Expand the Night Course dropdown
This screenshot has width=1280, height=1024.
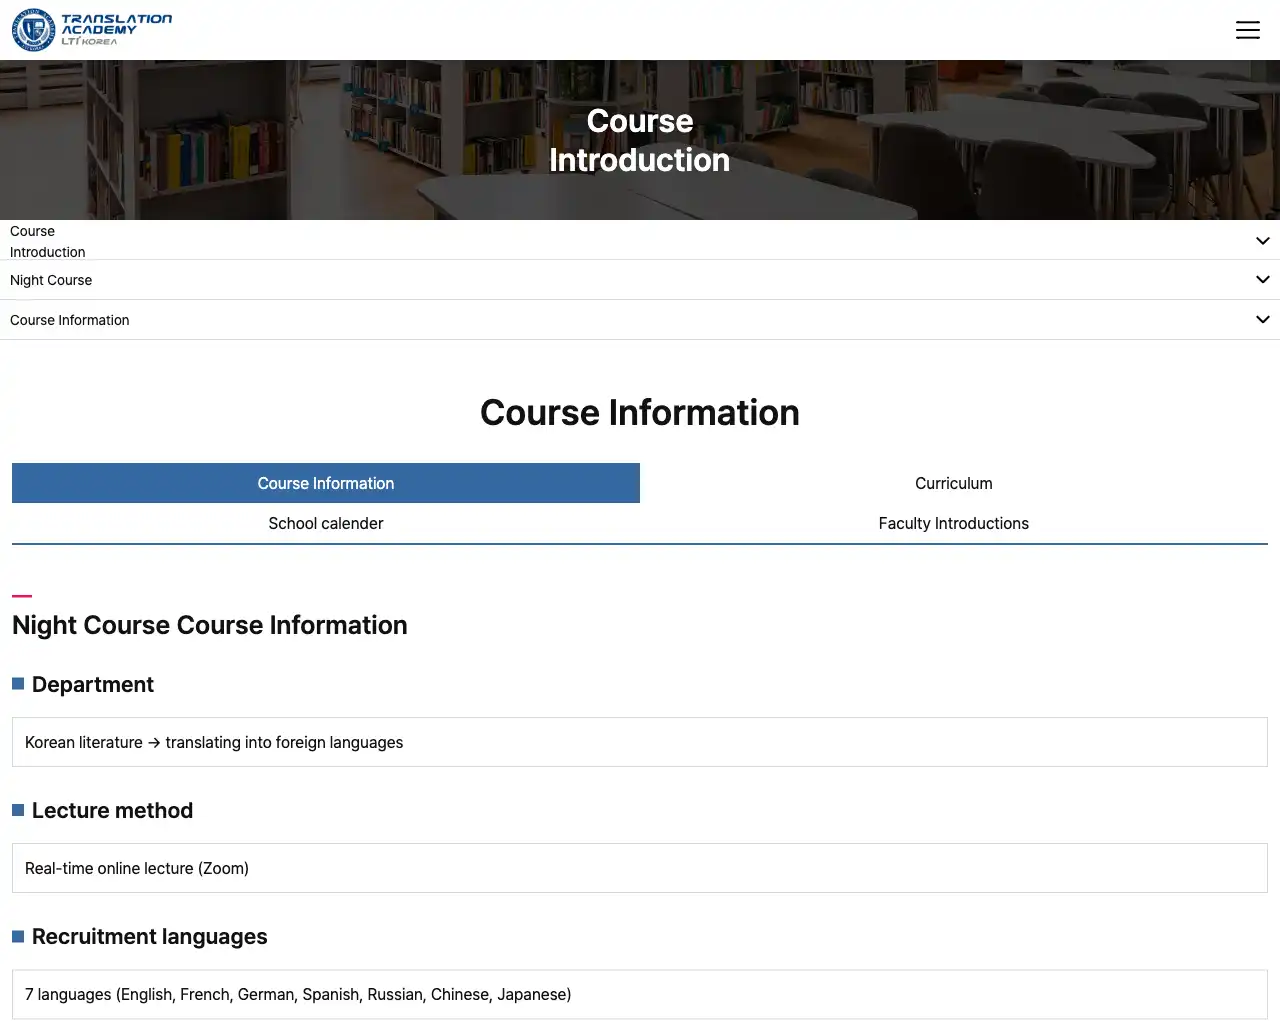coord(640,280)
